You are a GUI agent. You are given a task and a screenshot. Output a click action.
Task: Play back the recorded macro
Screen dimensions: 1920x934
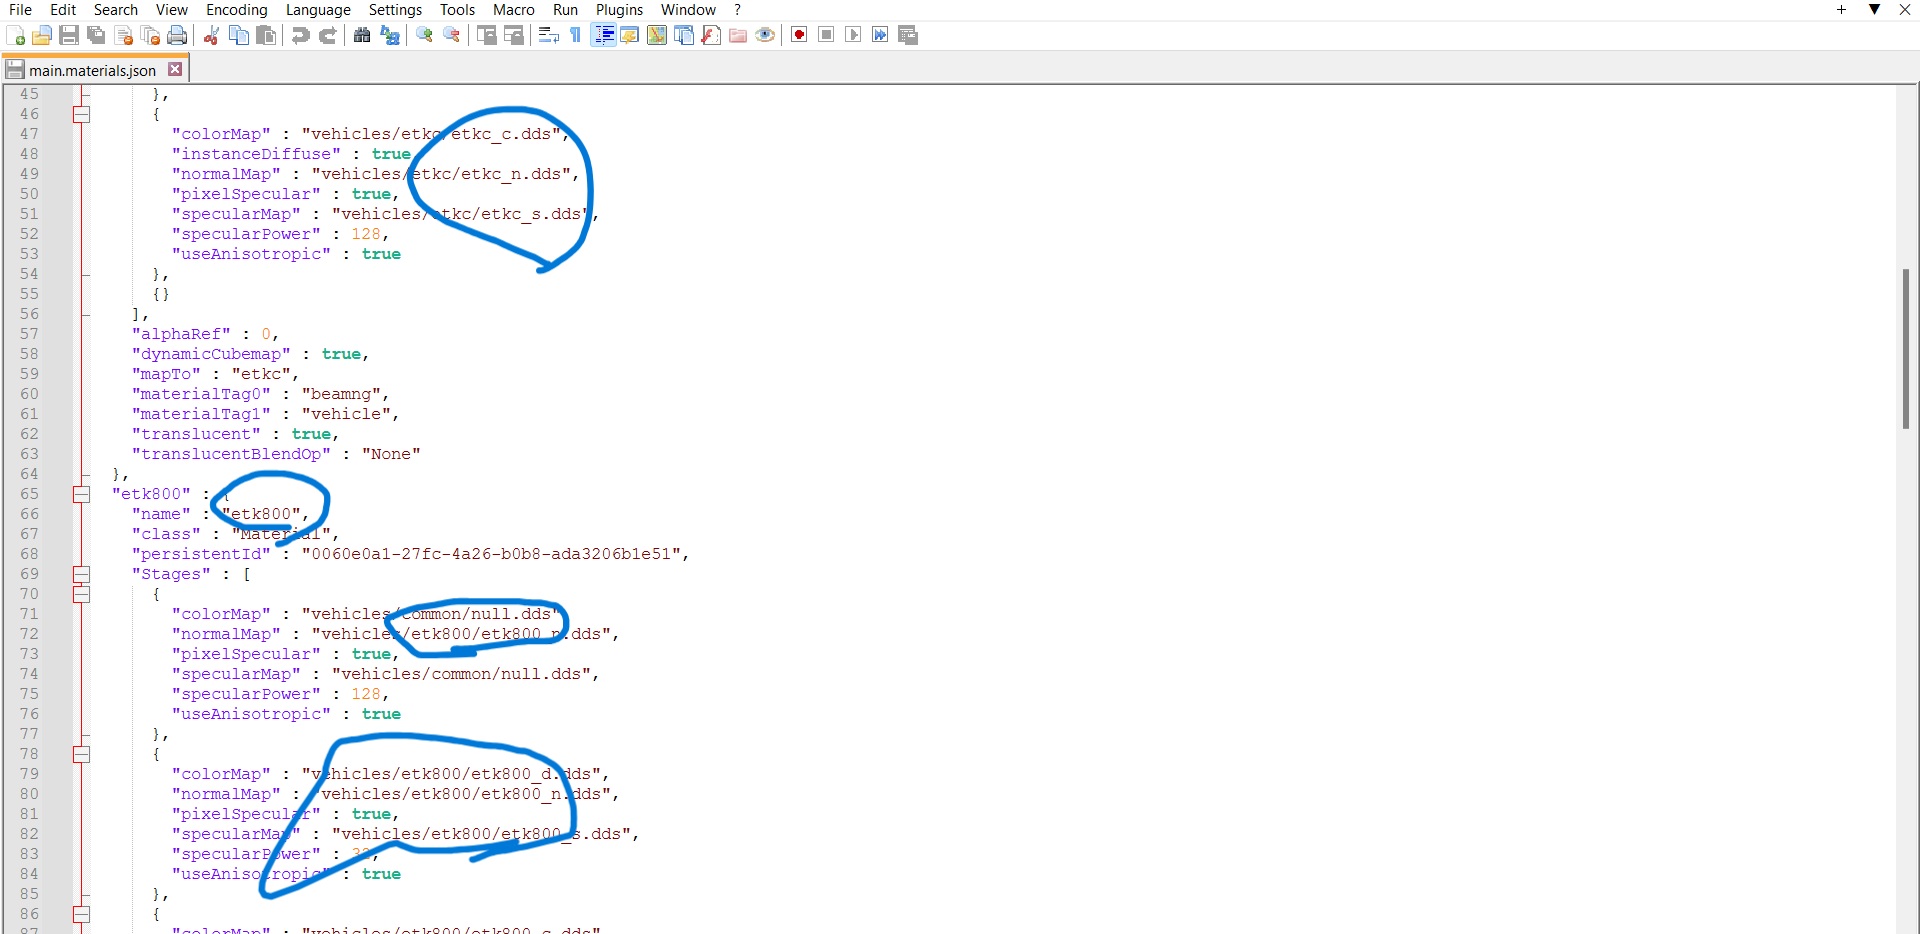[853, 36]
